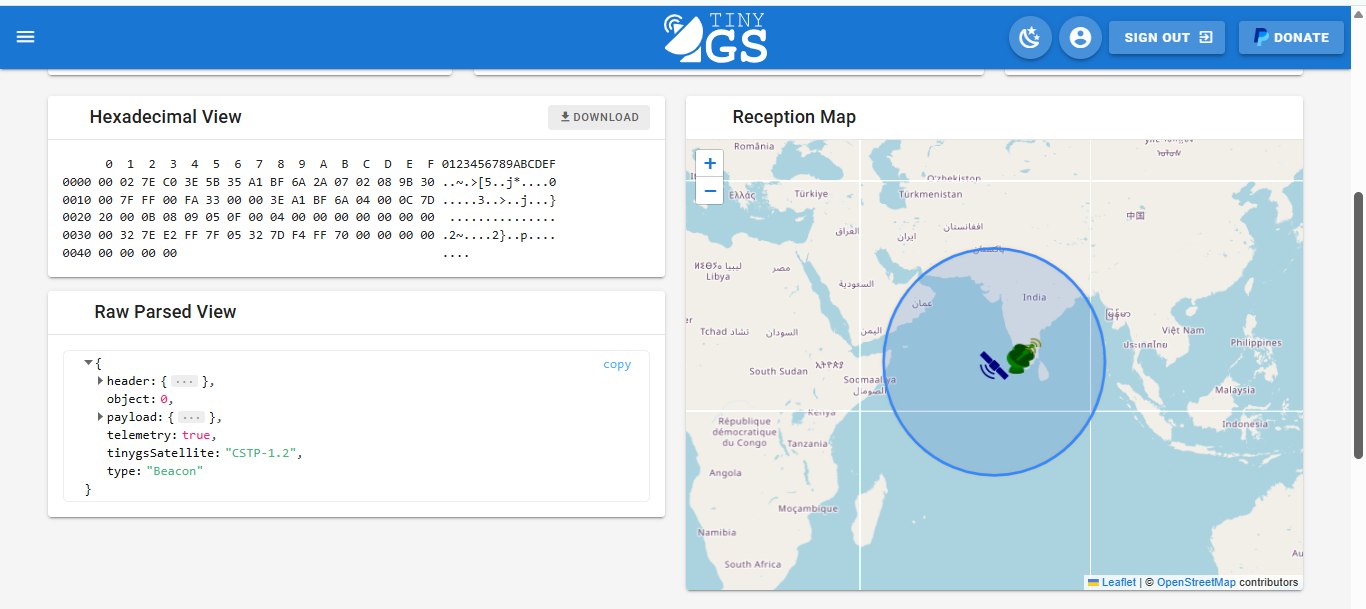Expand the header node in parsed view
The width and height of the screenshot is (1366, 609).
click(x=100, y=381)
